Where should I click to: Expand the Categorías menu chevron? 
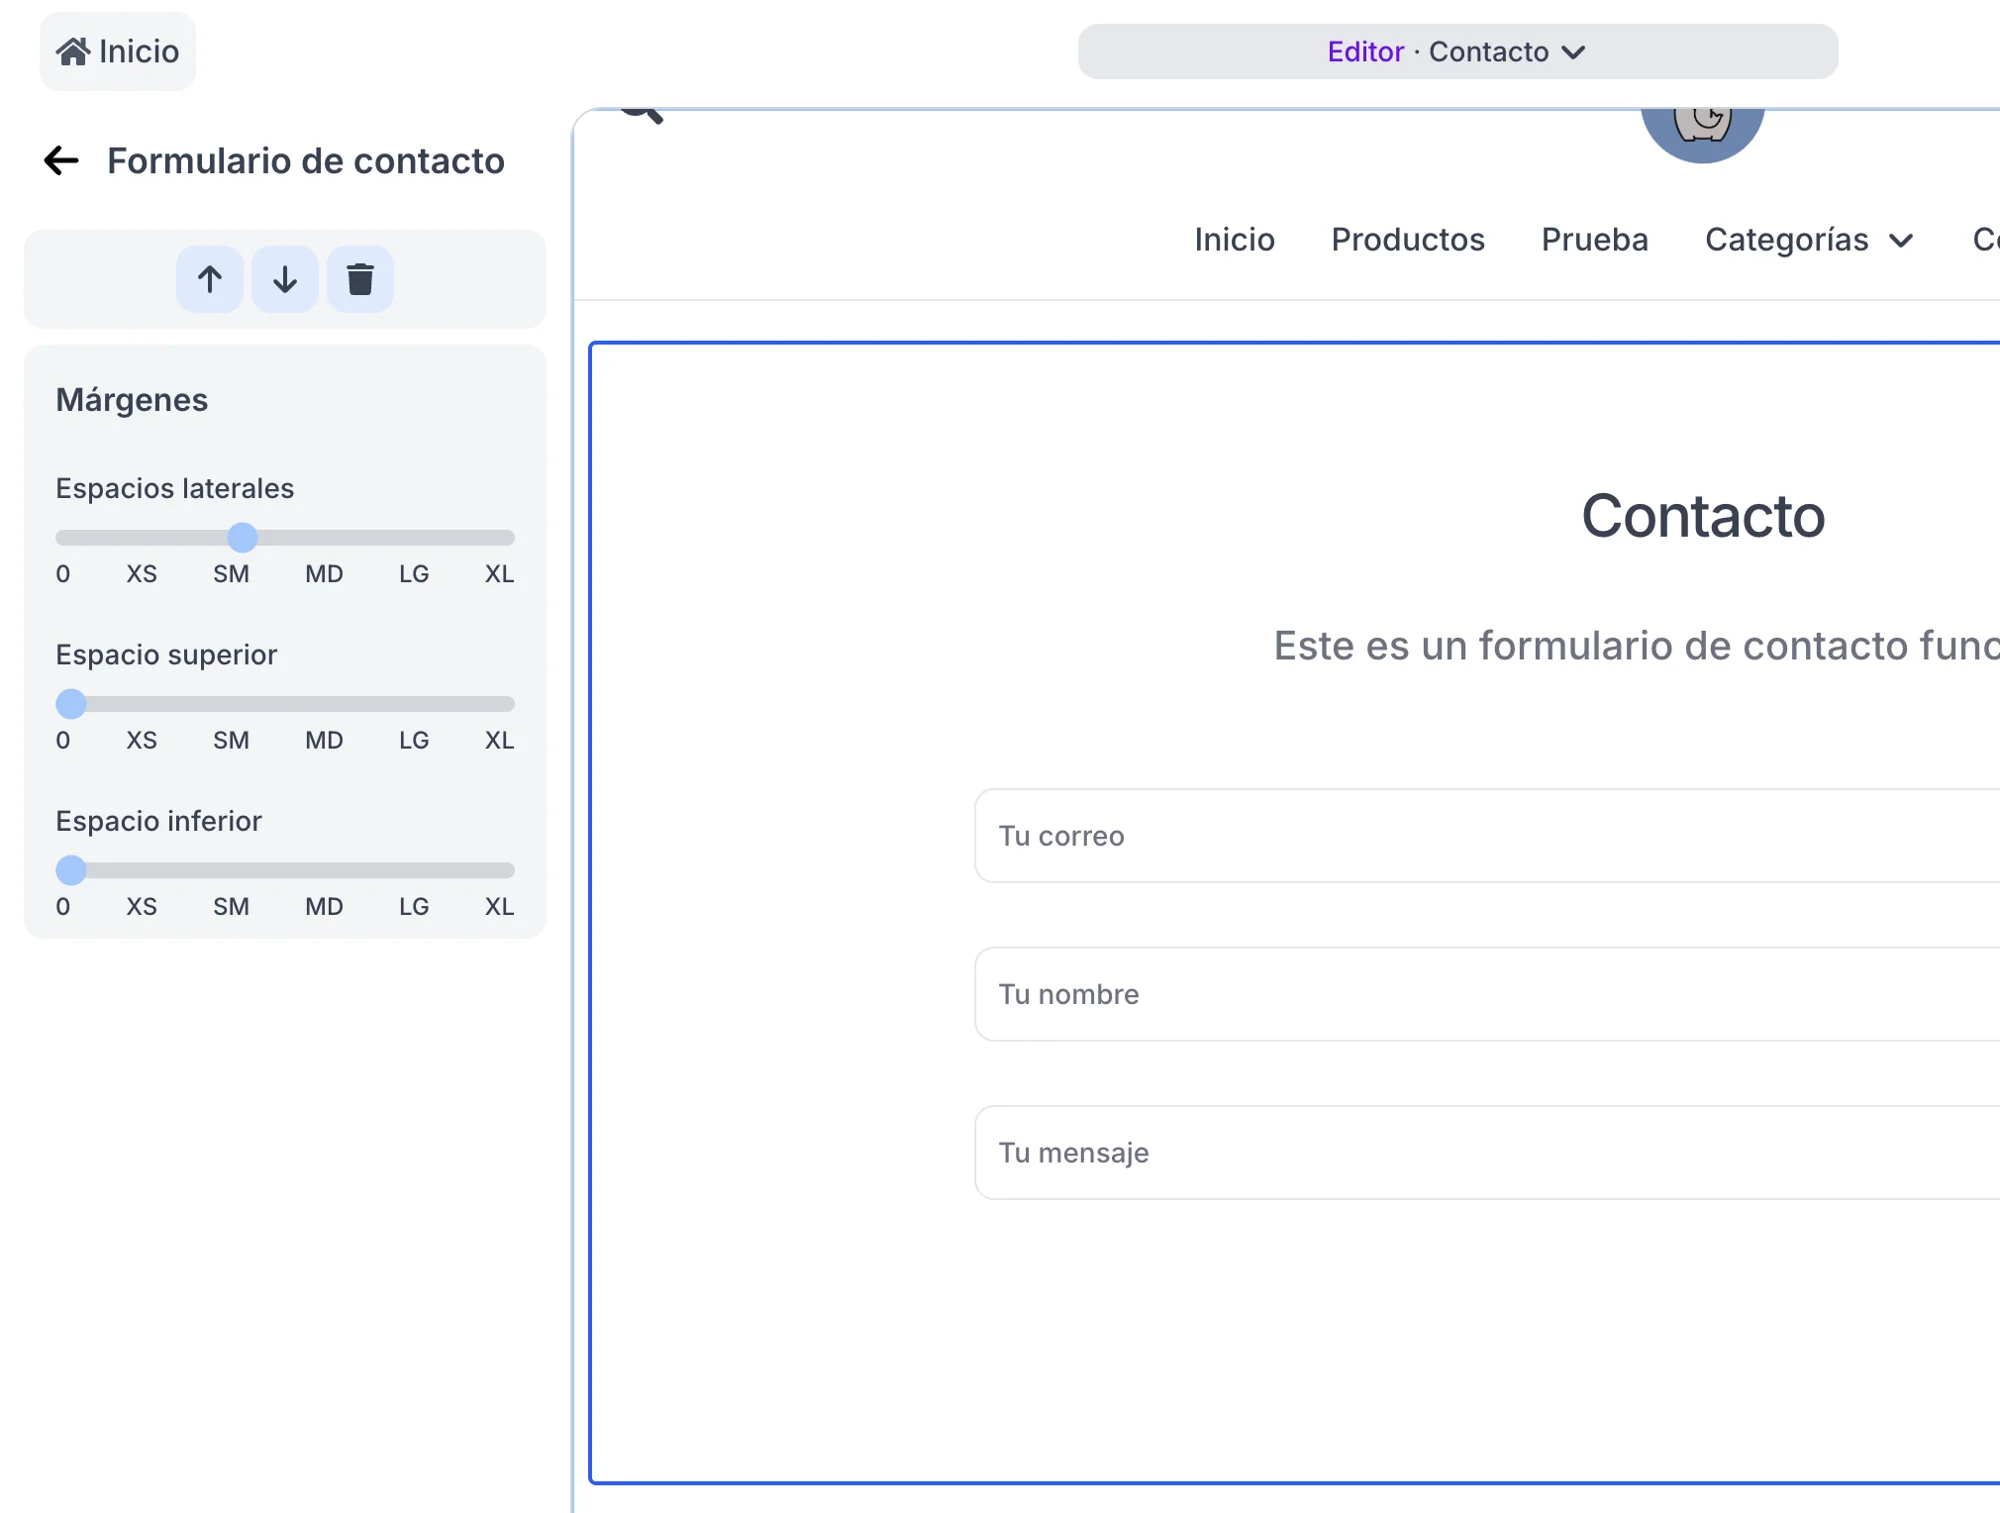tap(1901, 241)
